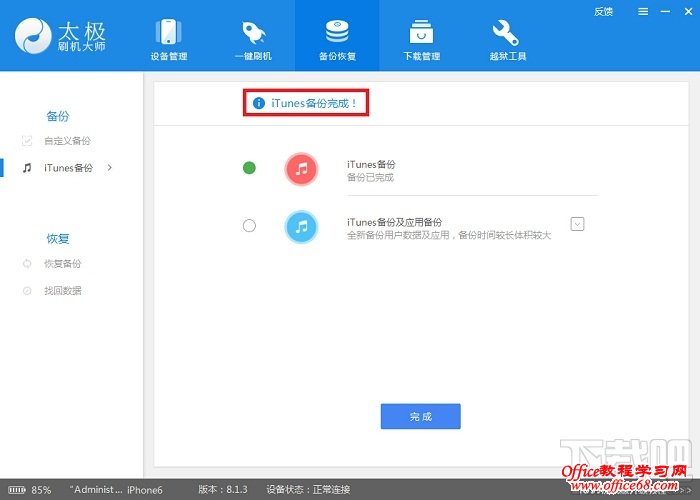Screen dimensions: 700x500
Task: Click the "Administ... iPhone6 device name
Action: pos(116,490)
